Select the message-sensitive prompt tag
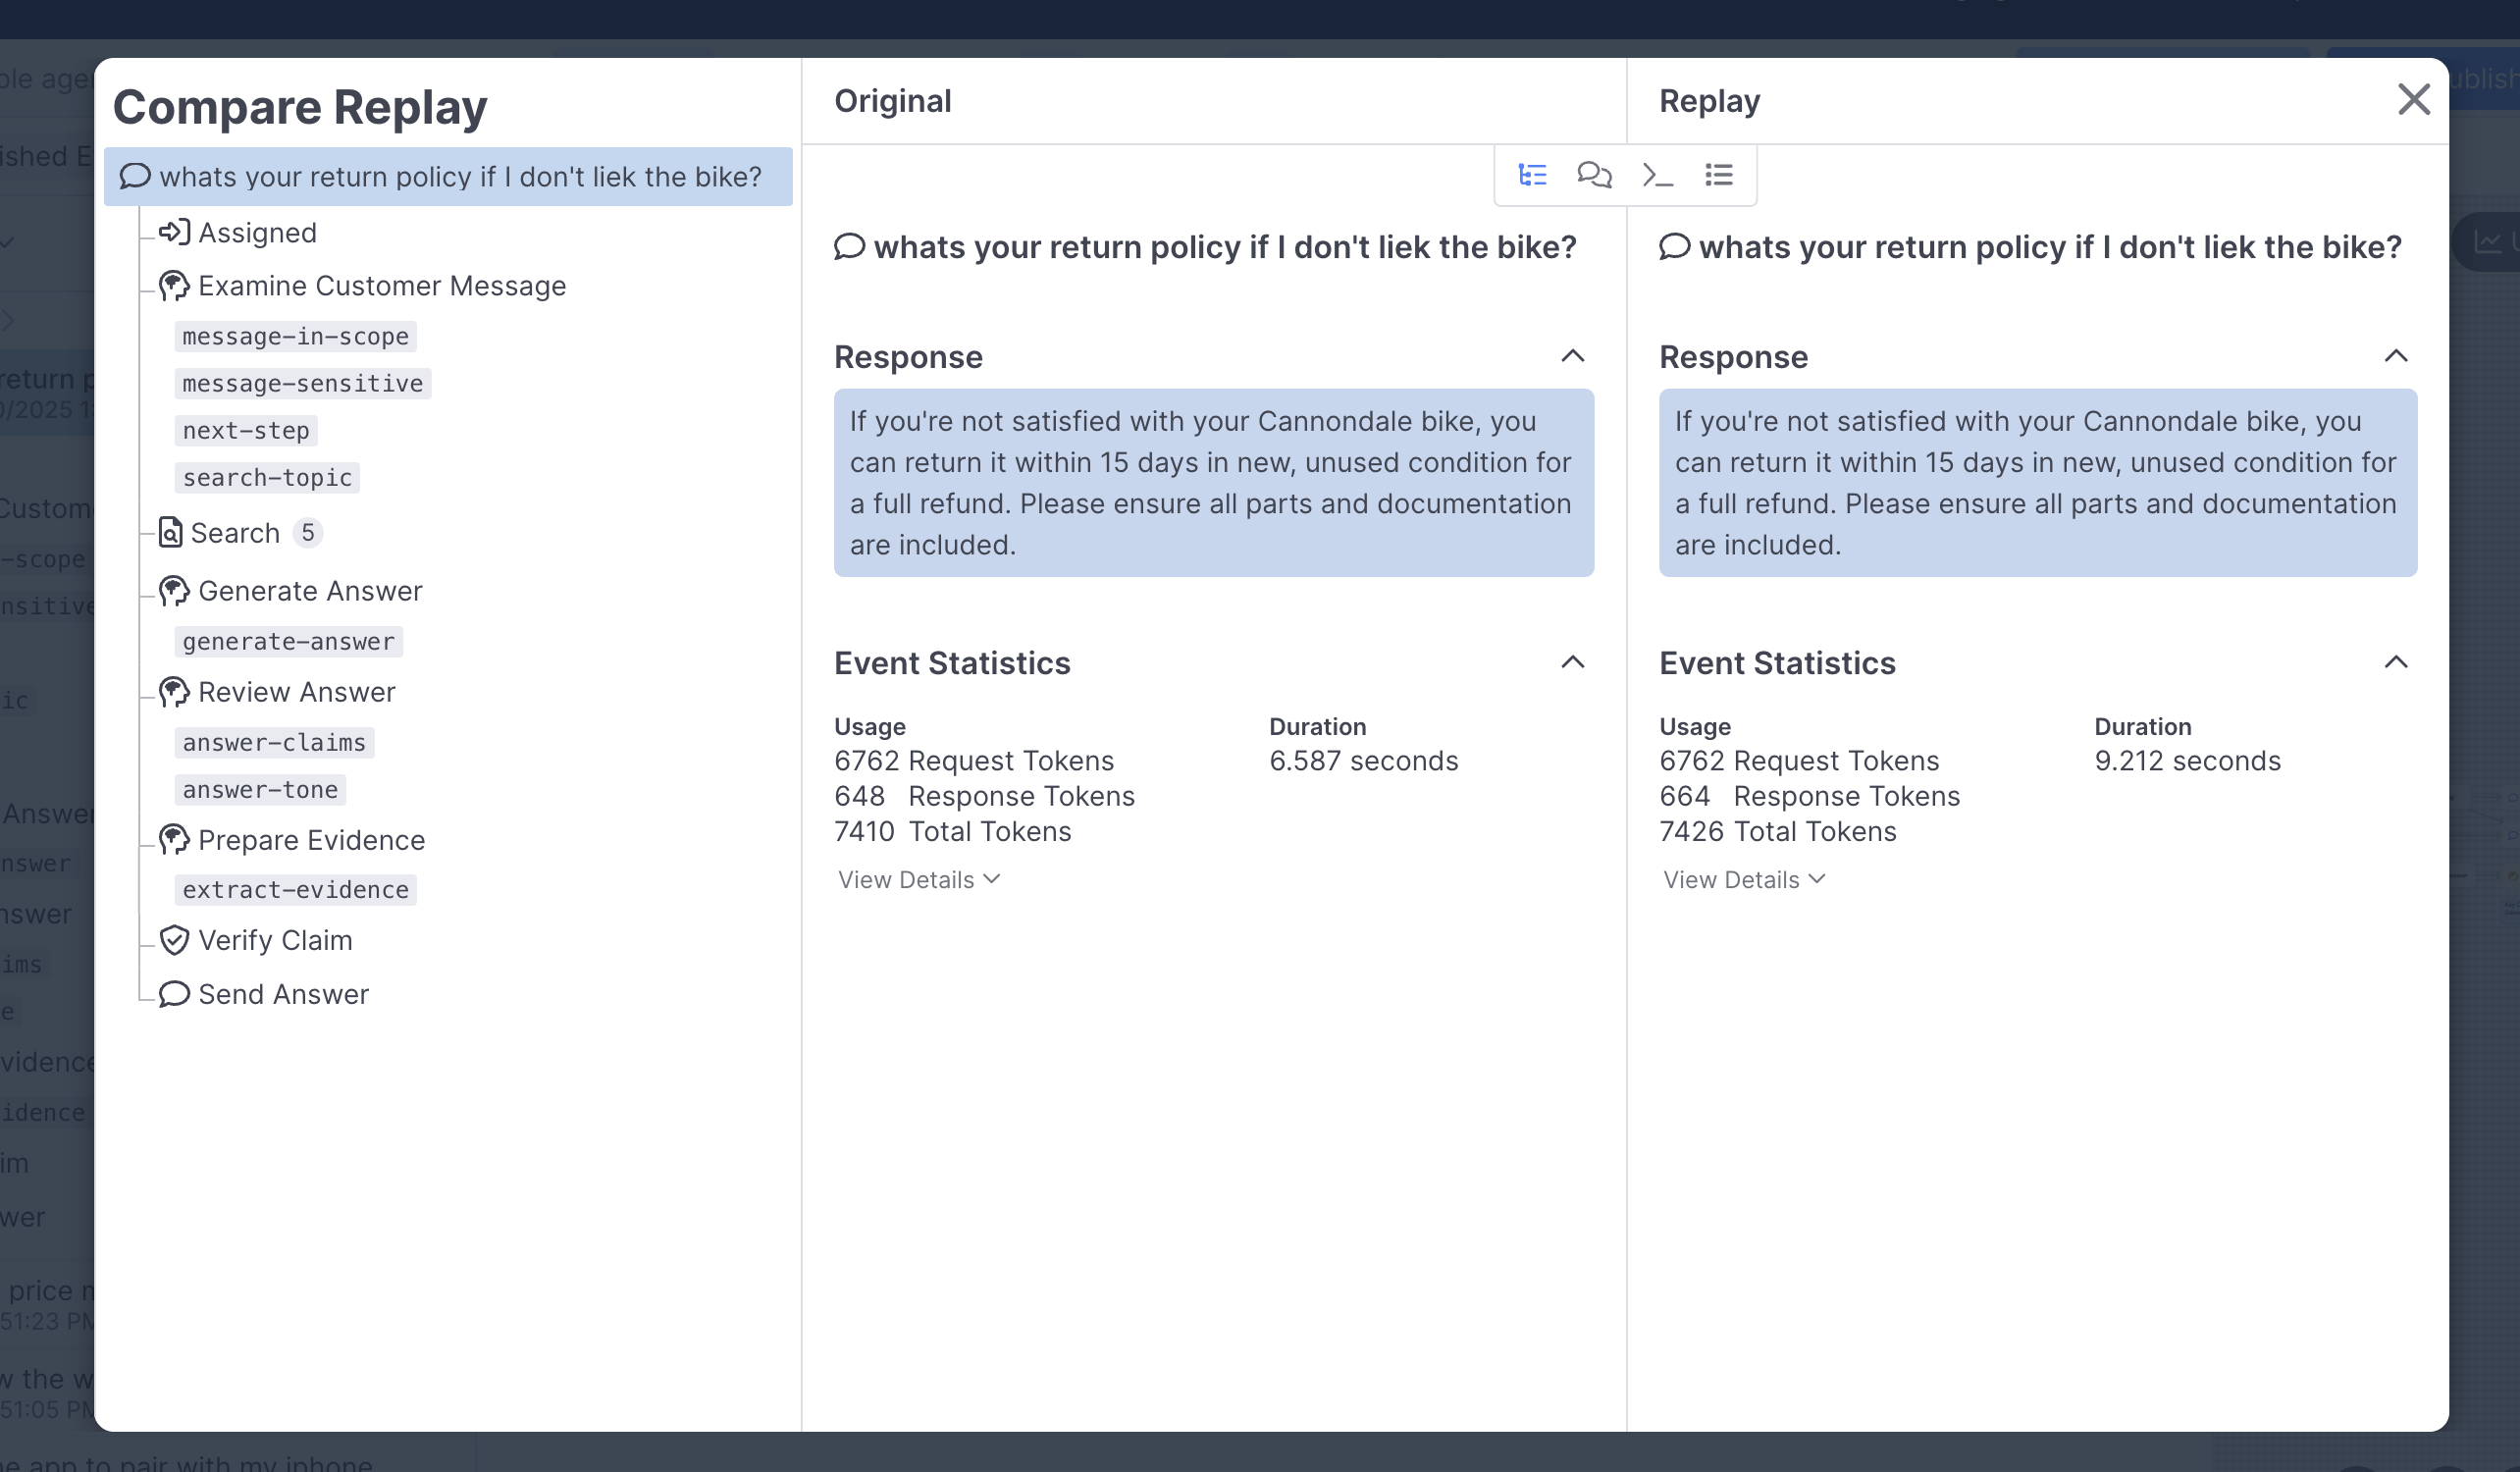 (x=302, y=383)
